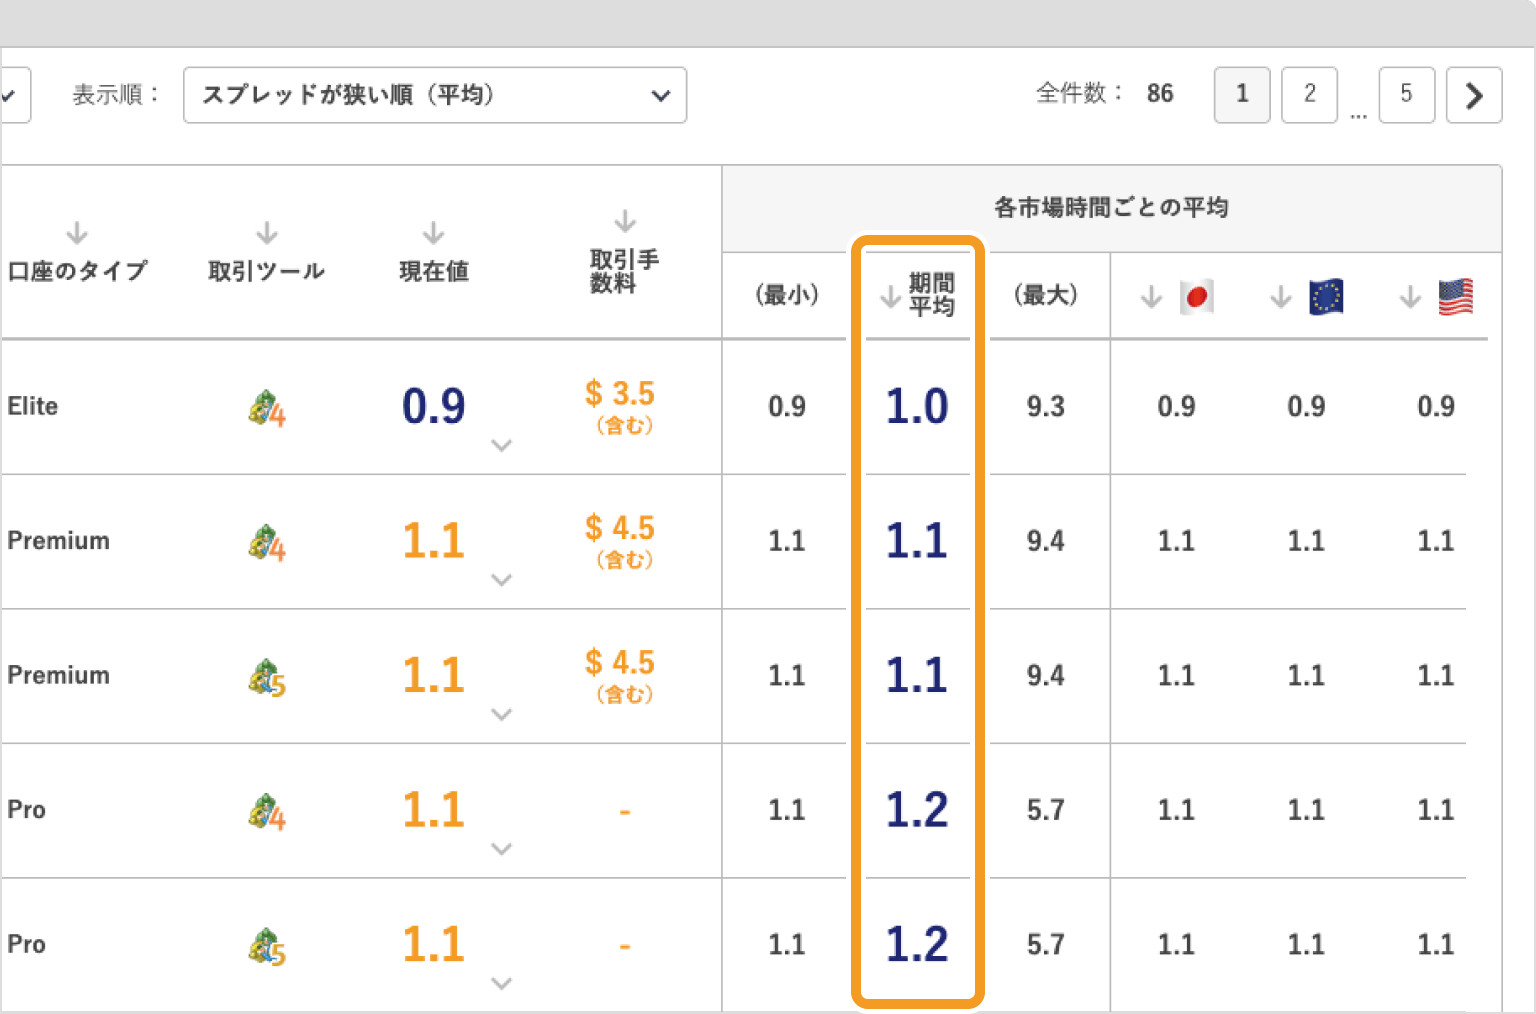
Task: Click the Premium MT5 row's MetaTrader 5 icon
Action: 266,678
